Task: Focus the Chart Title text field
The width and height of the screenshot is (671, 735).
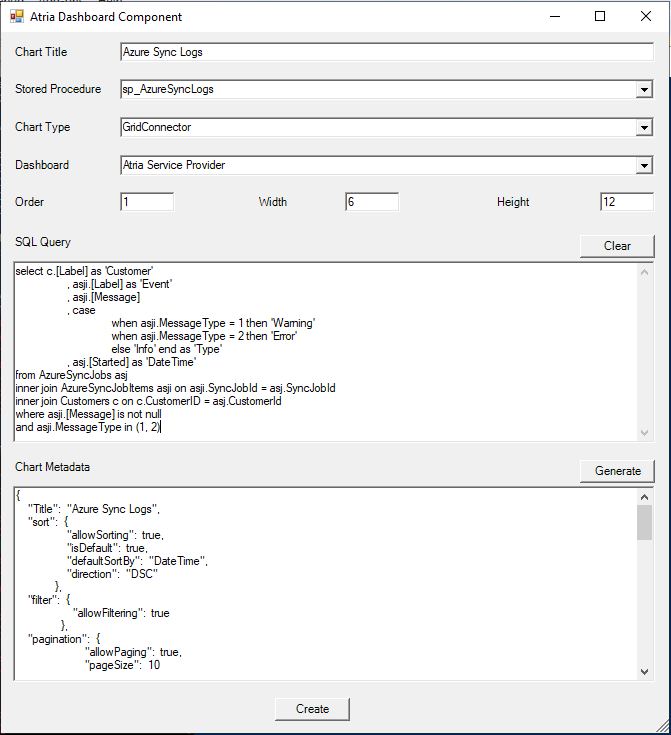Action: point(387,52)
